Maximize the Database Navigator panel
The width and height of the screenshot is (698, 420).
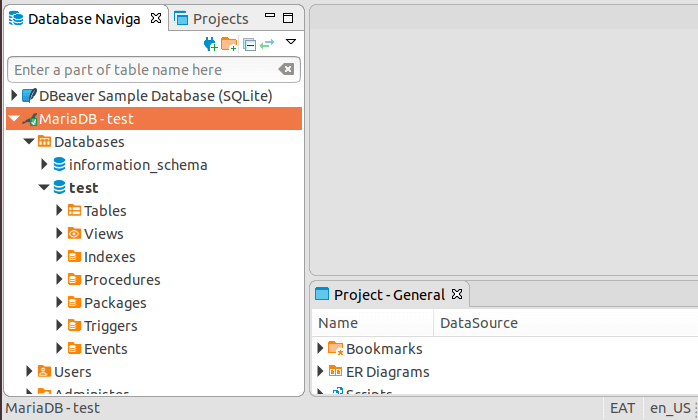click(x=288, y=18)
